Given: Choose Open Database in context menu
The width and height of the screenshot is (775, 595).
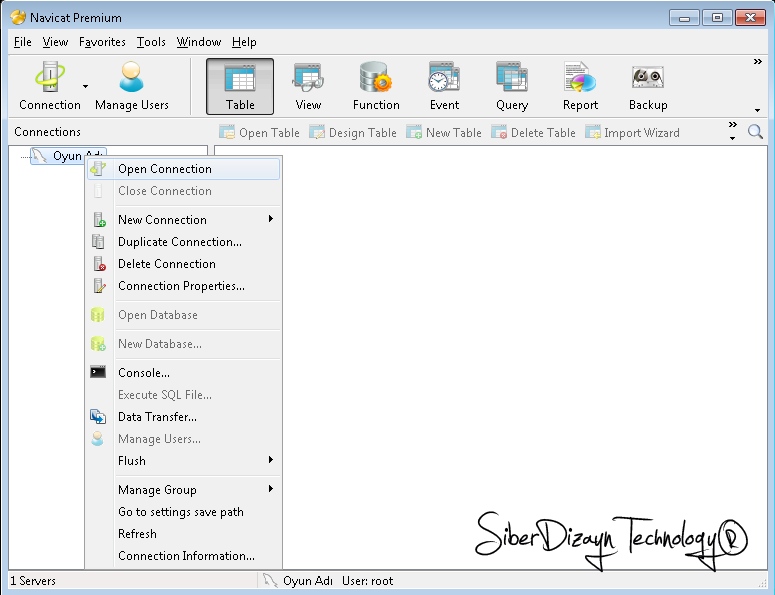Looking at the screenshot, I should click(183, 315).
